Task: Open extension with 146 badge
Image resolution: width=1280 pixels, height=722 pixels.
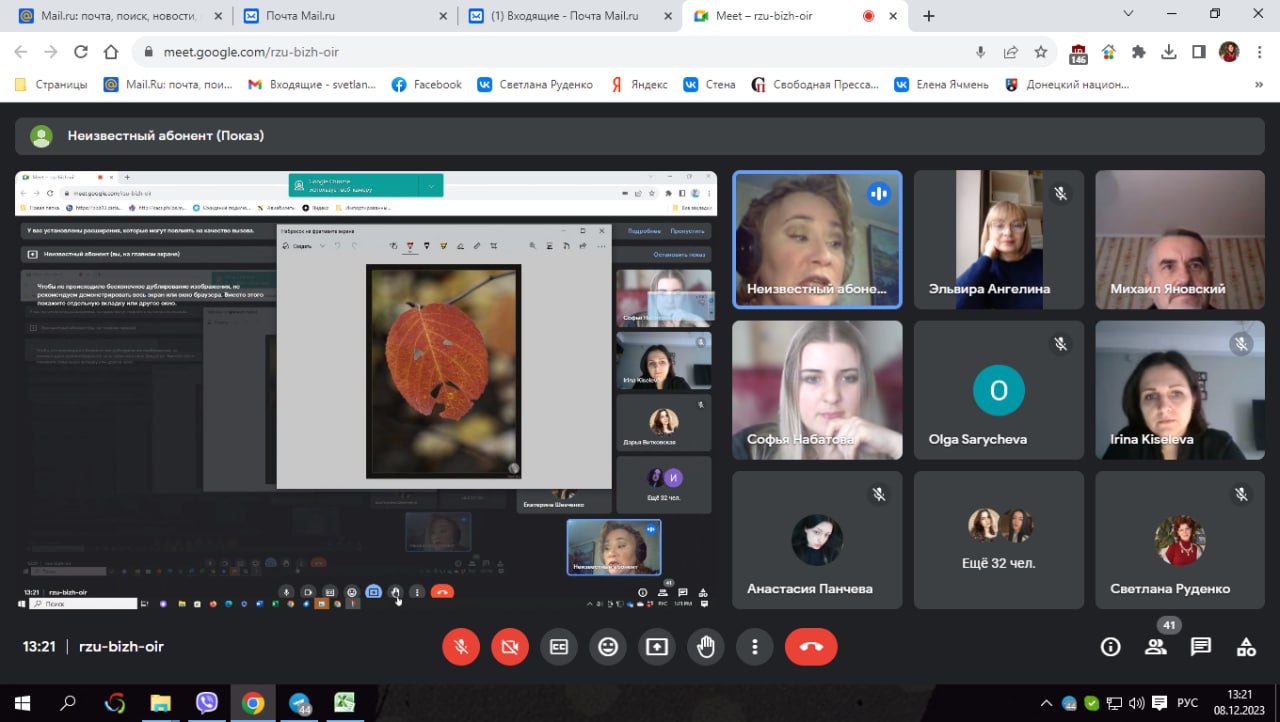Action: pos(1078,53)
